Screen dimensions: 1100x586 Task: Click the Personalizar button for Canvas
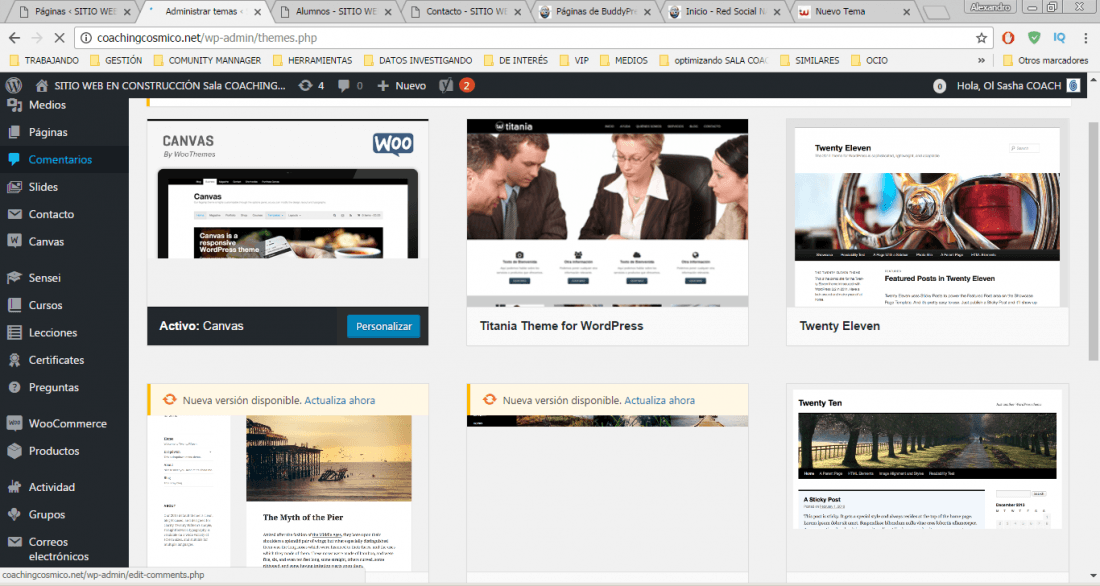[x=384, y=326]
